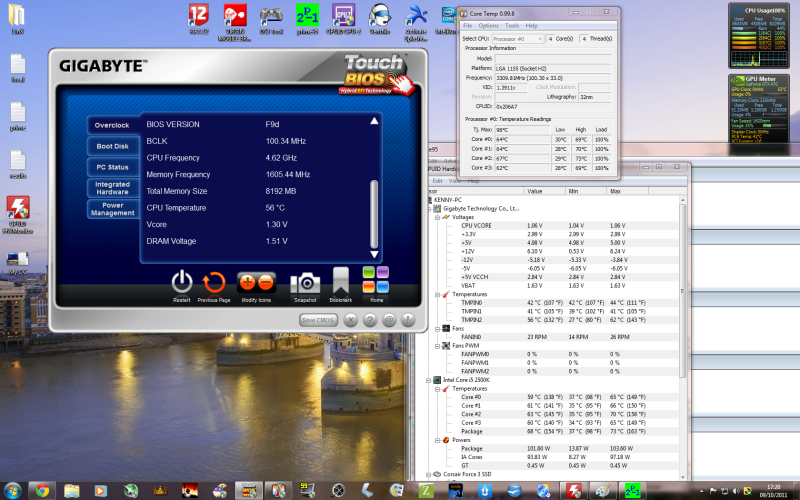Click the CPU Usage desktop gadget
The width and height of the screenshot is (800, 500).
[758, 36]
